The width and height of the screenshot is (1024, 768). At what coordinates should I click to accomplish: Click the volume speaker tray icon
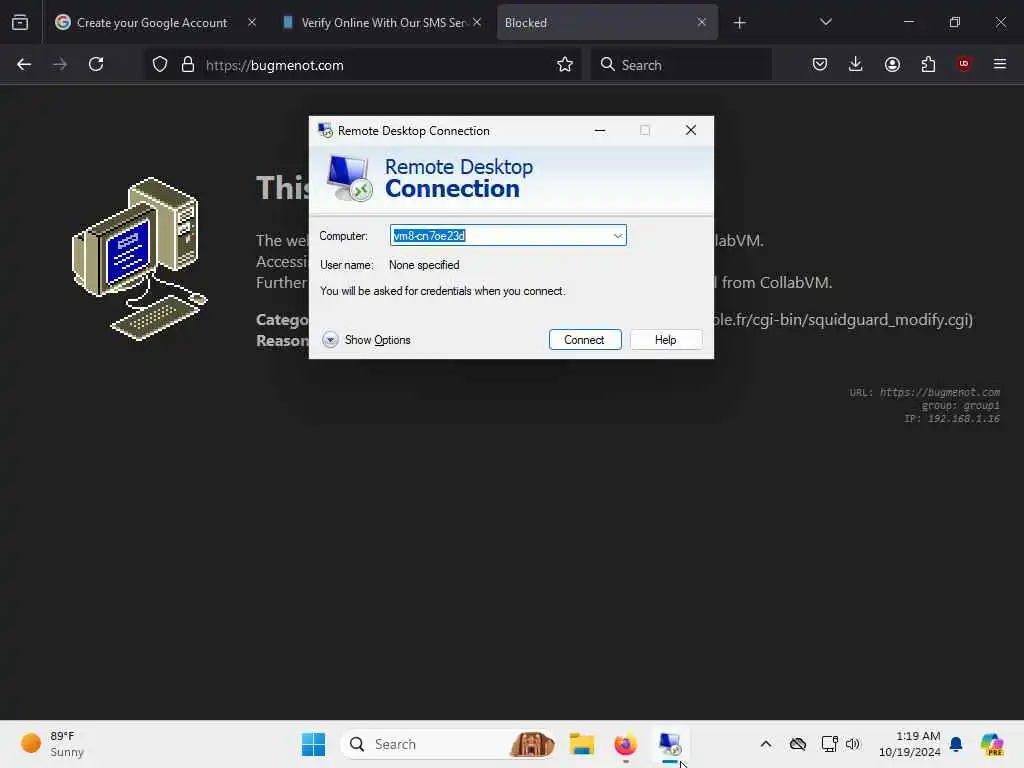pos(853,744)
